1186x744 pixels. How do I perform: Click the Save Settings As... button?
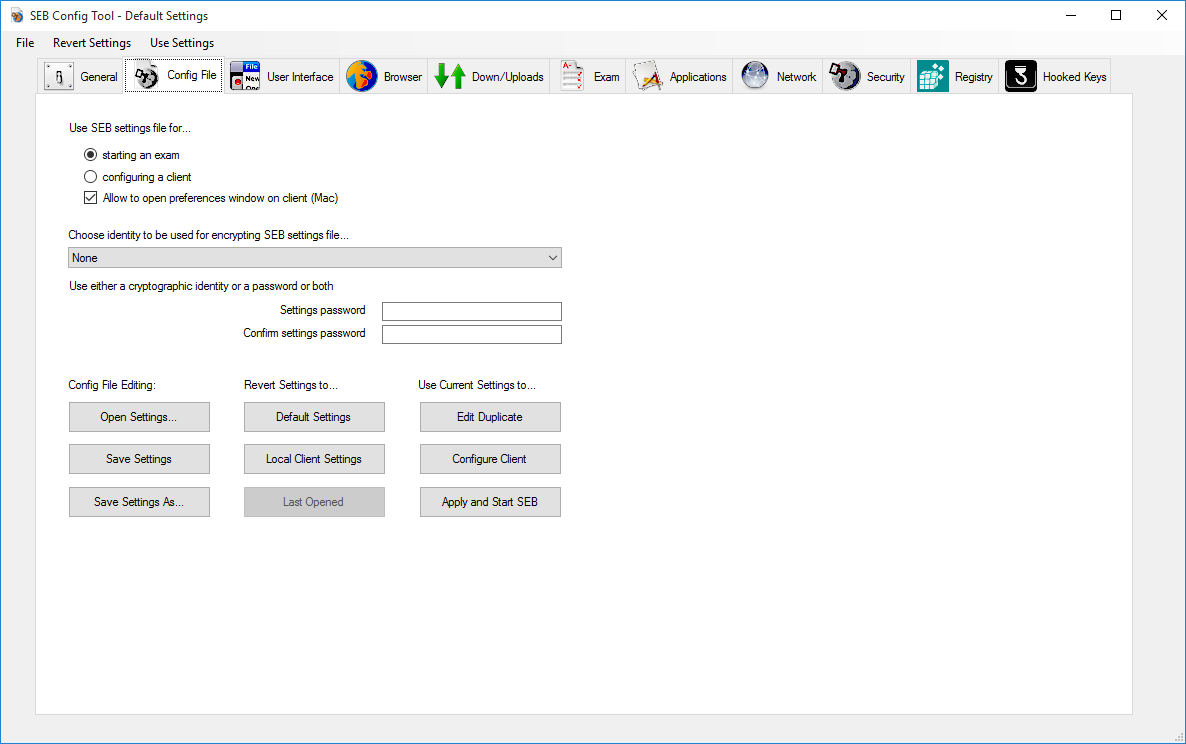coord(139,502)
